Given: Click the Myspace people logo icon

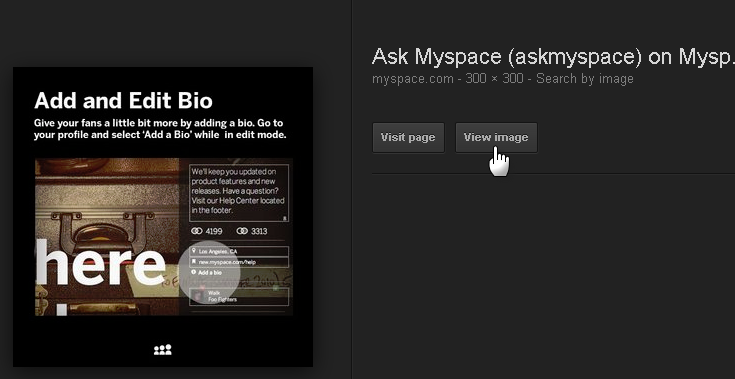Looking at the screenshot, I should click(163, 349).
